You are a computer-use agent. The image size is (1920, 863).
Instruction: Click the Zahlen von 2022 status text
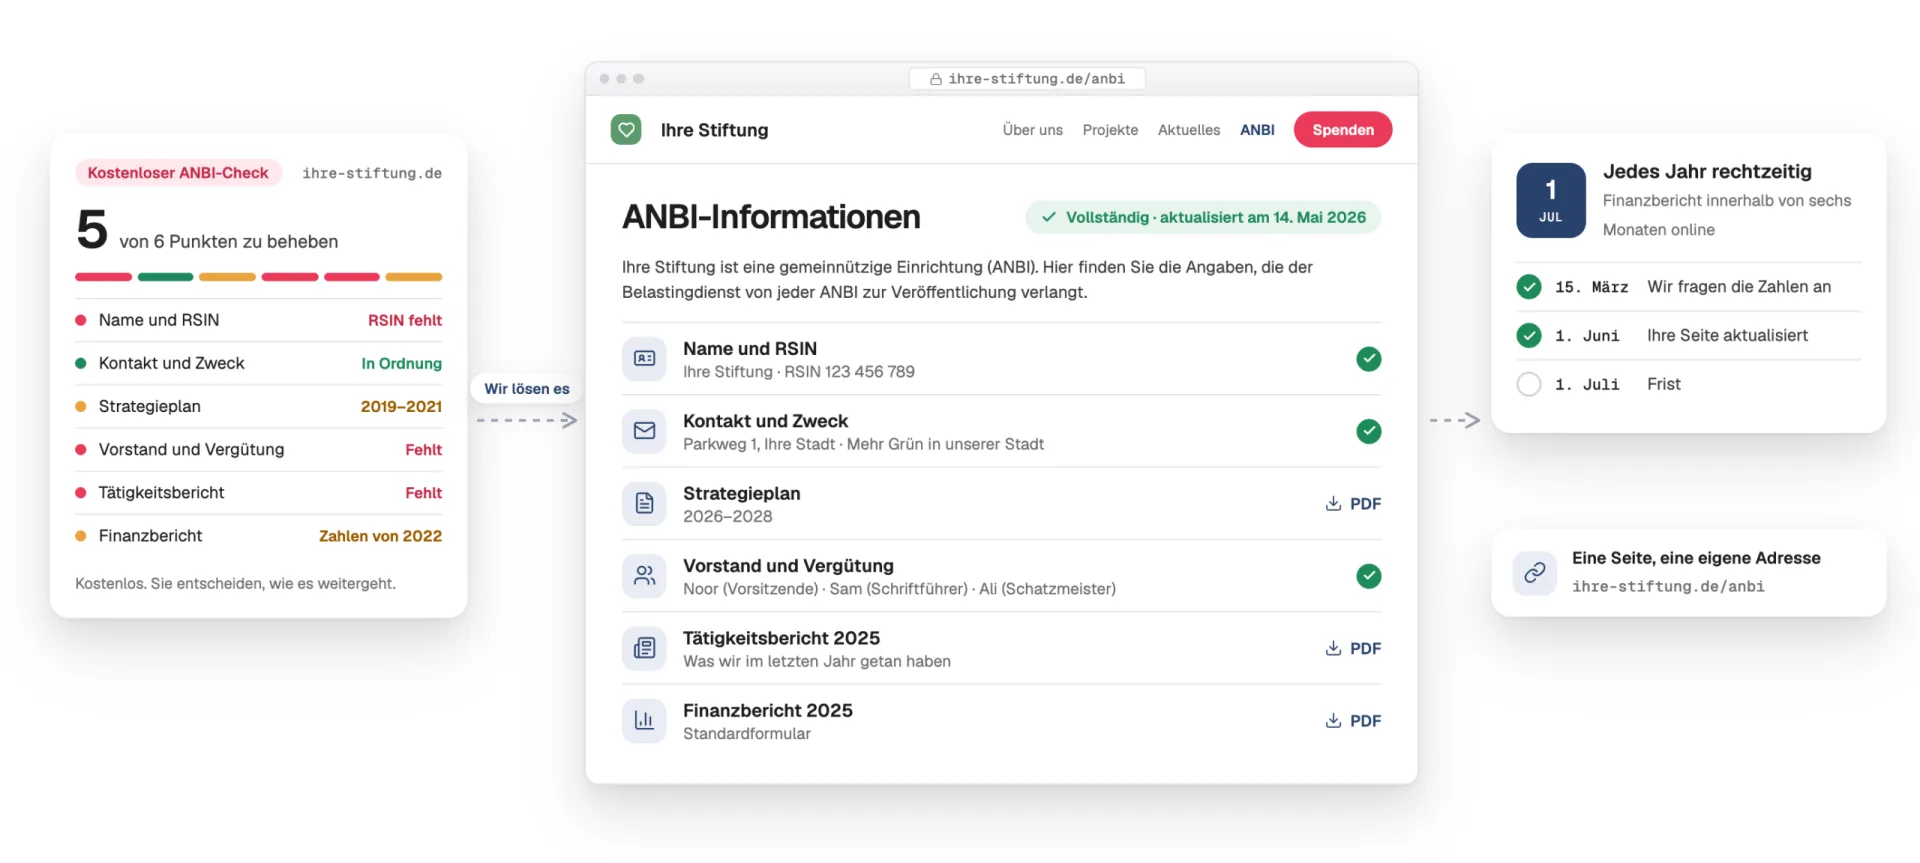point(380,536)
